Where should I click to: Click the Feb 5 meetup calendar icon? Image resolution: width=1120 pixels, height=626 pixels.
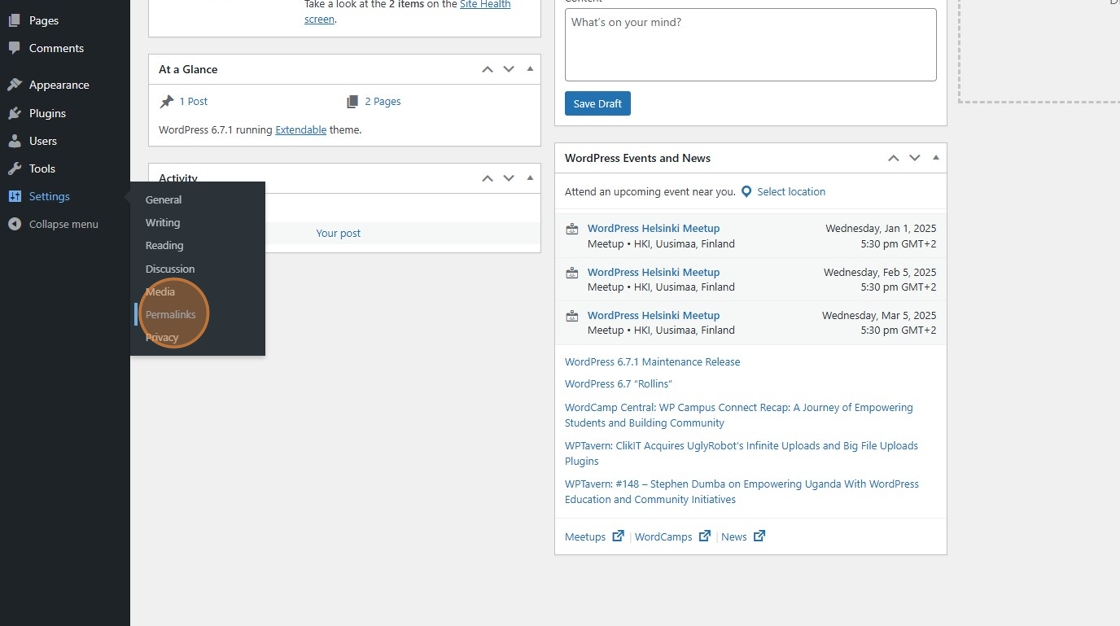572,273
